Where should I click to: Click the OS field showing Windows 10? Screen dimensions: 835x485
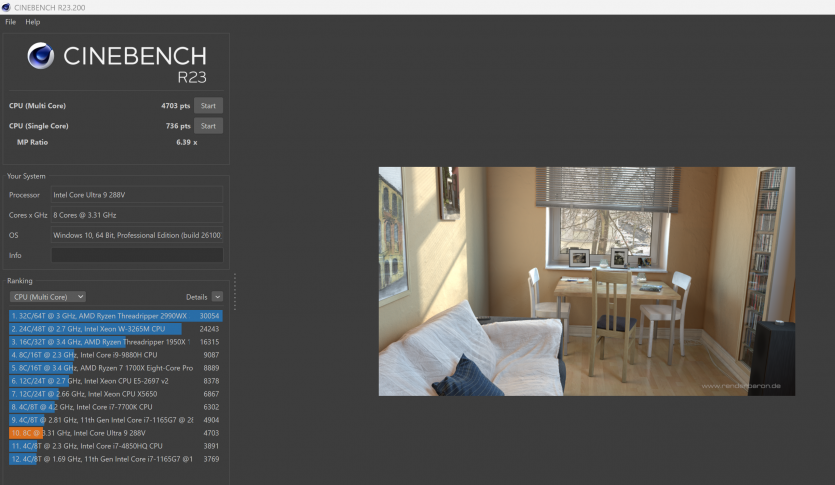pos(136,235)
